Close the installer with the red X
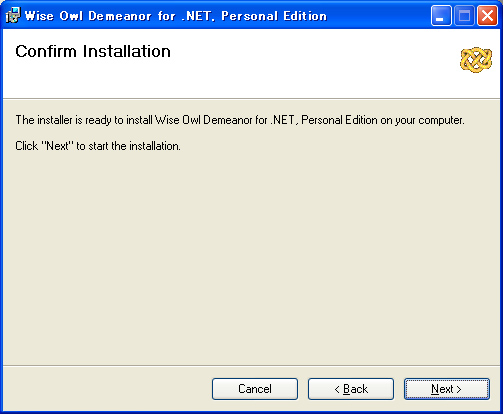This screenshot has width=503, height=414. (487, 15)
